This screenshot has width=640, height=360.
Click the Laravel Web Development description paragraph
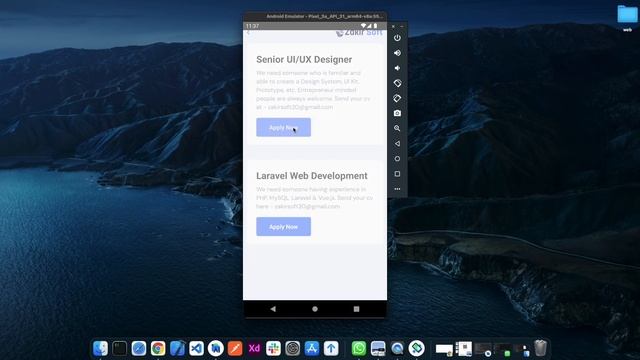click(314, 198)
